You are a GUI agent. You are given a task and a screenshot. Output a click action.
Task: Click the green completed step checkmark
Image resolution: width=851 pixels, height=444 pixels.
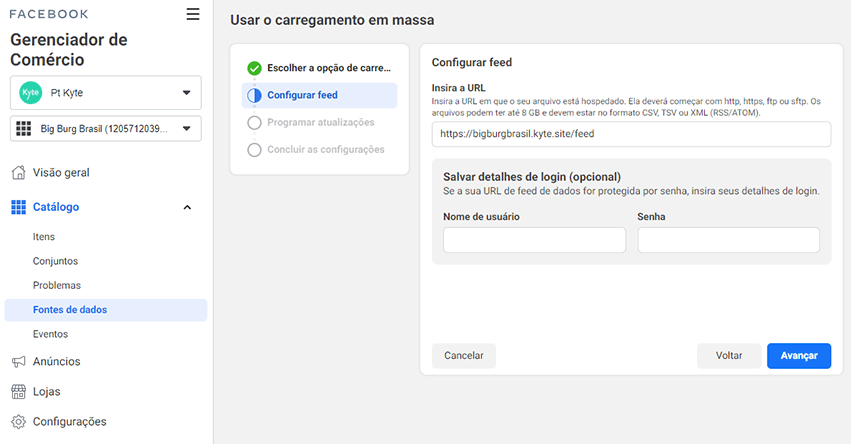254,68
